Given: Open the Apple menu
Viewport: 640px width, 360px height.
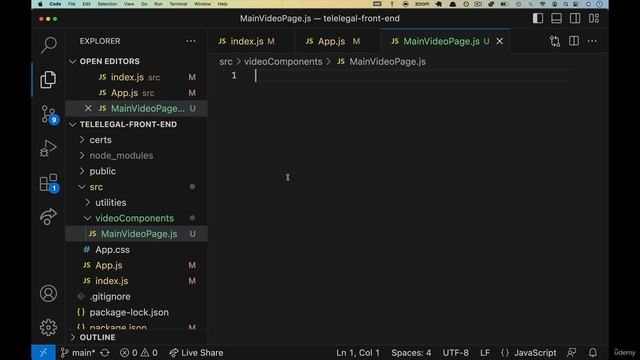Looking at the screenshot, I should coord(40,4).
